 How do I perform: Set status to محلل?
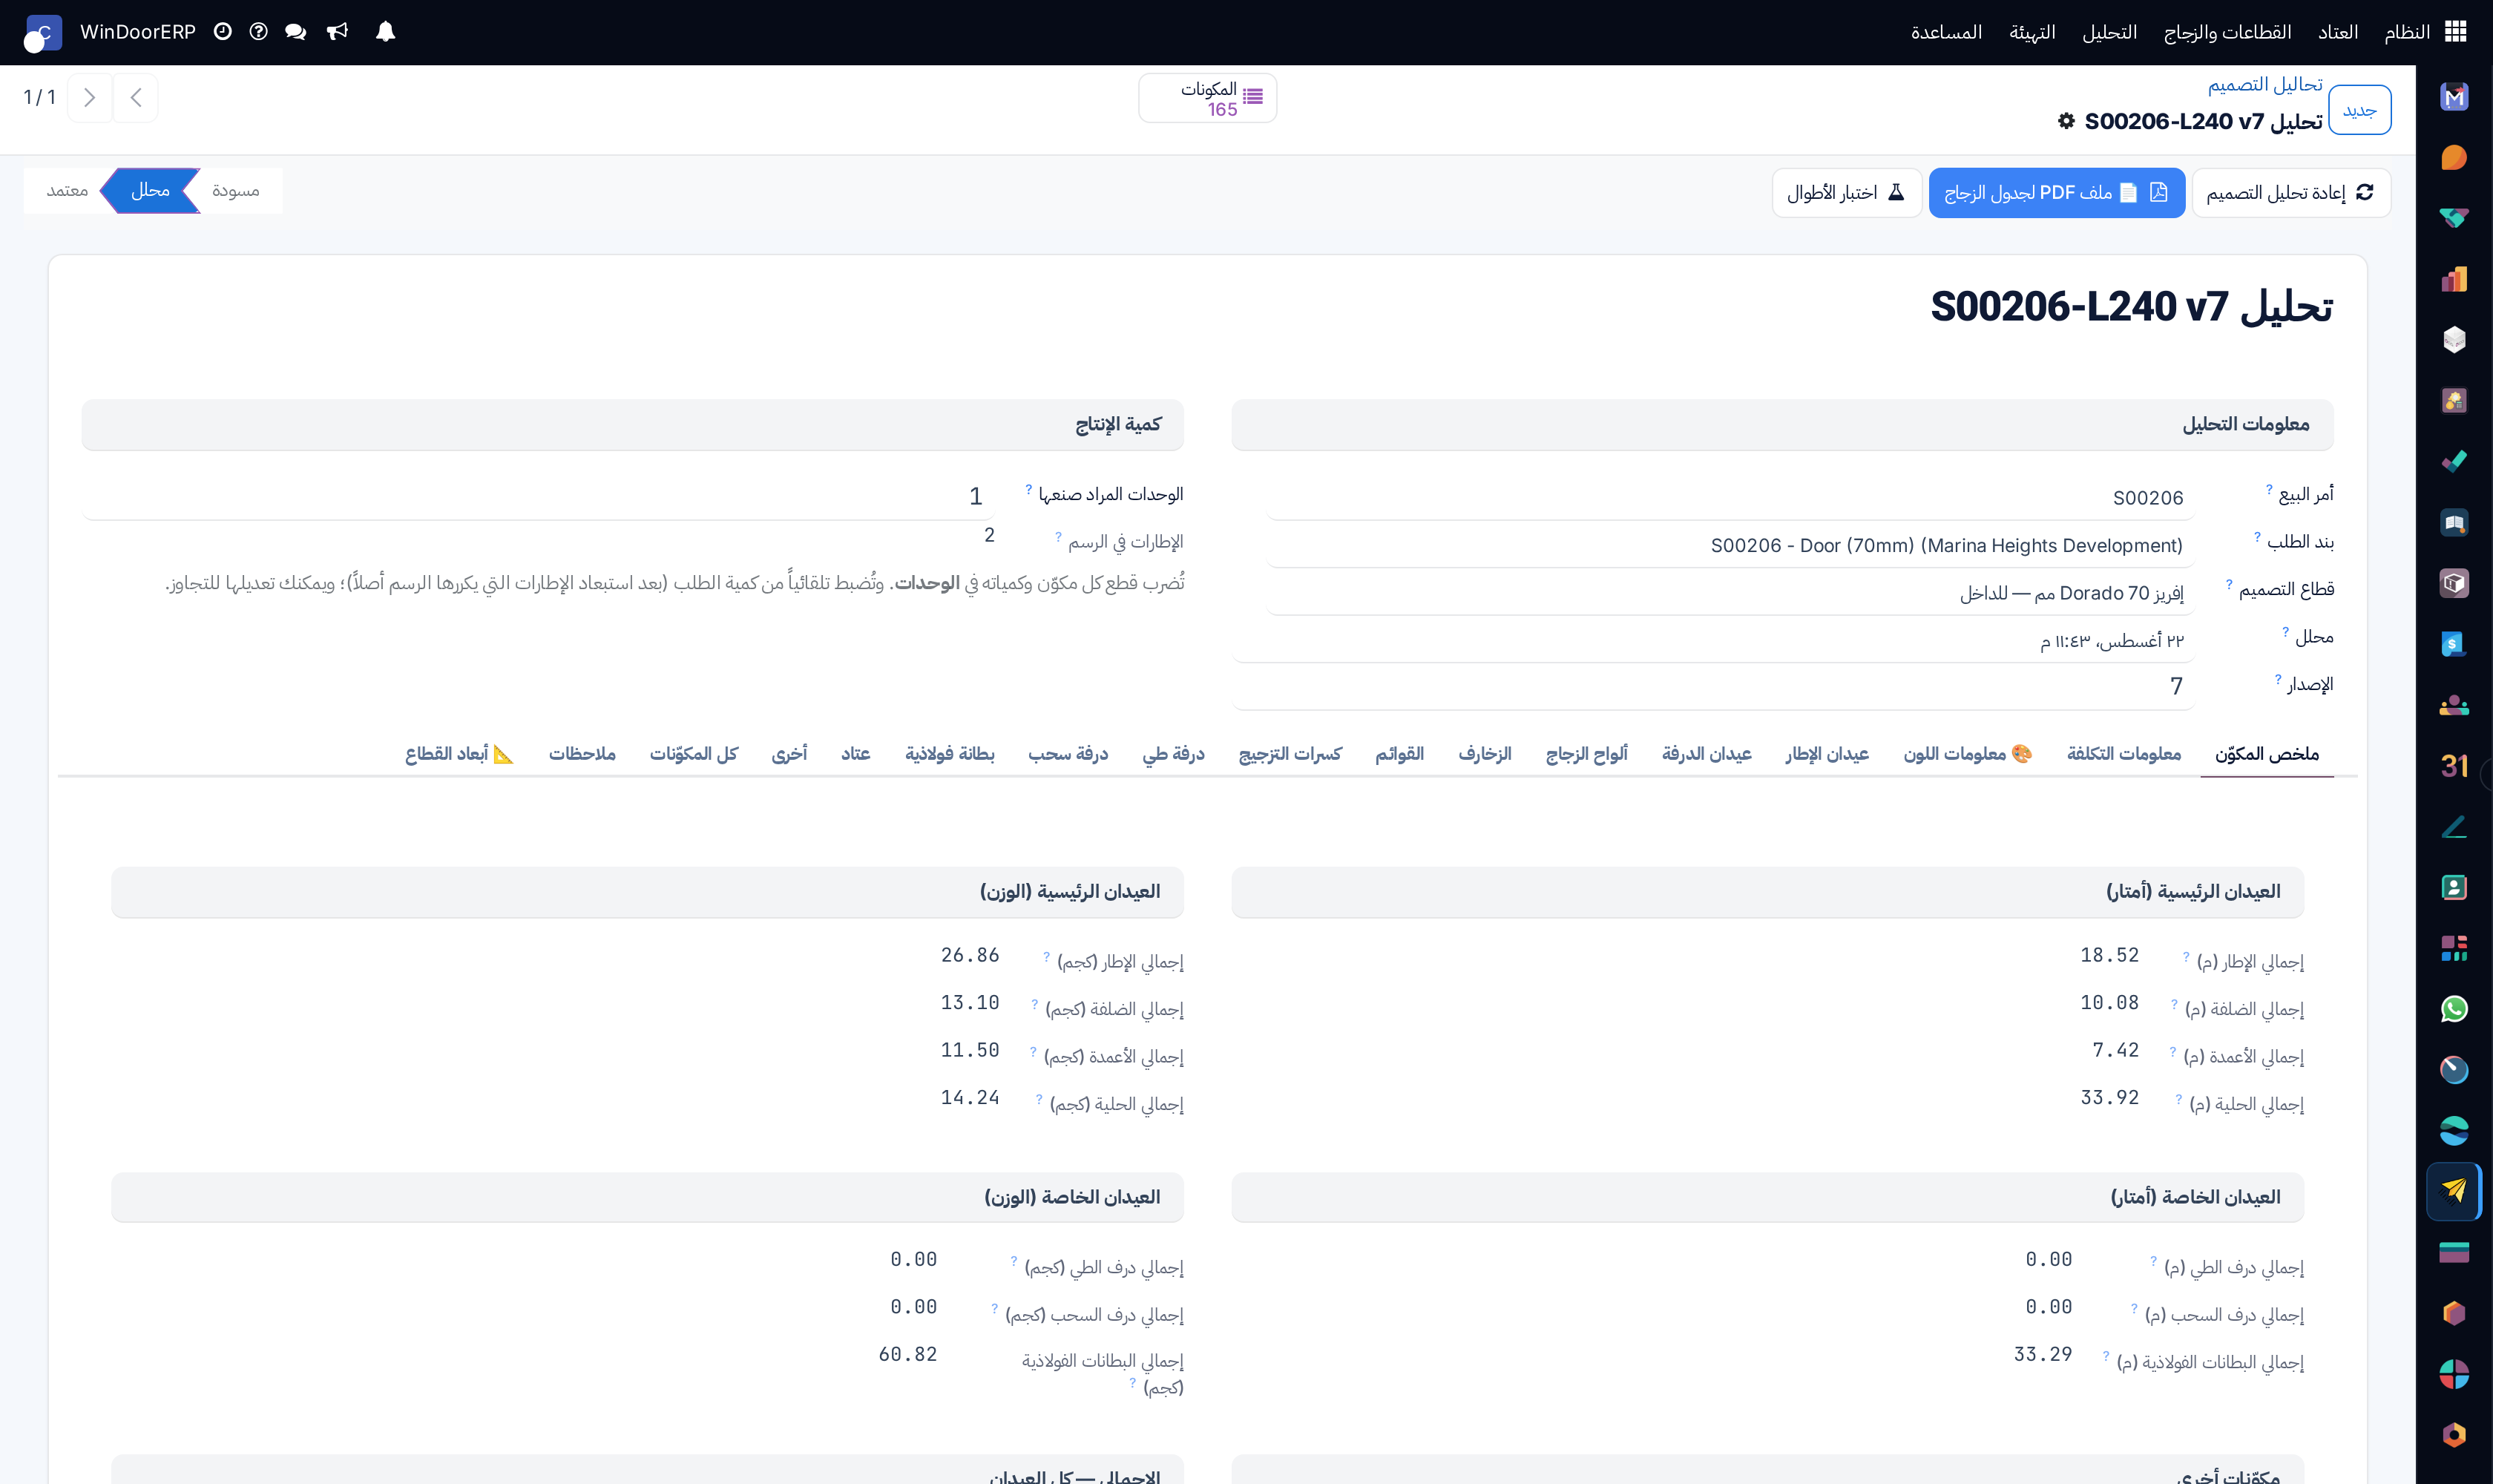(x=150, y=190)
